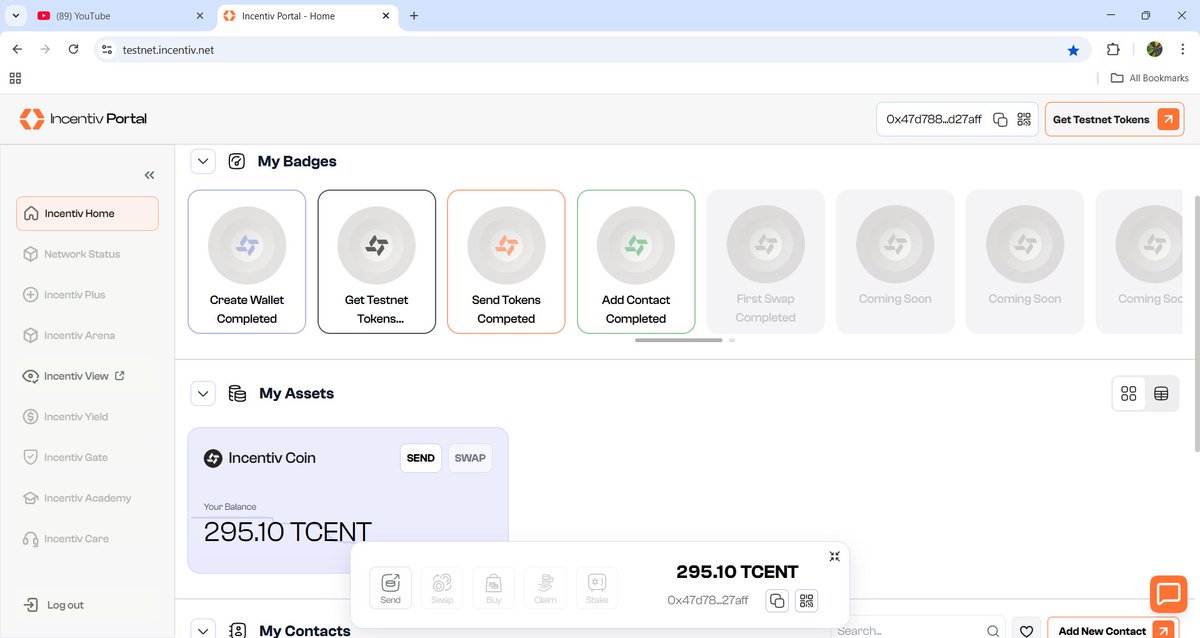The height and width of the screenshot is (638, 1200).
Task: Click SWAP on Incentiv Coin card
Action: point(470,458)
